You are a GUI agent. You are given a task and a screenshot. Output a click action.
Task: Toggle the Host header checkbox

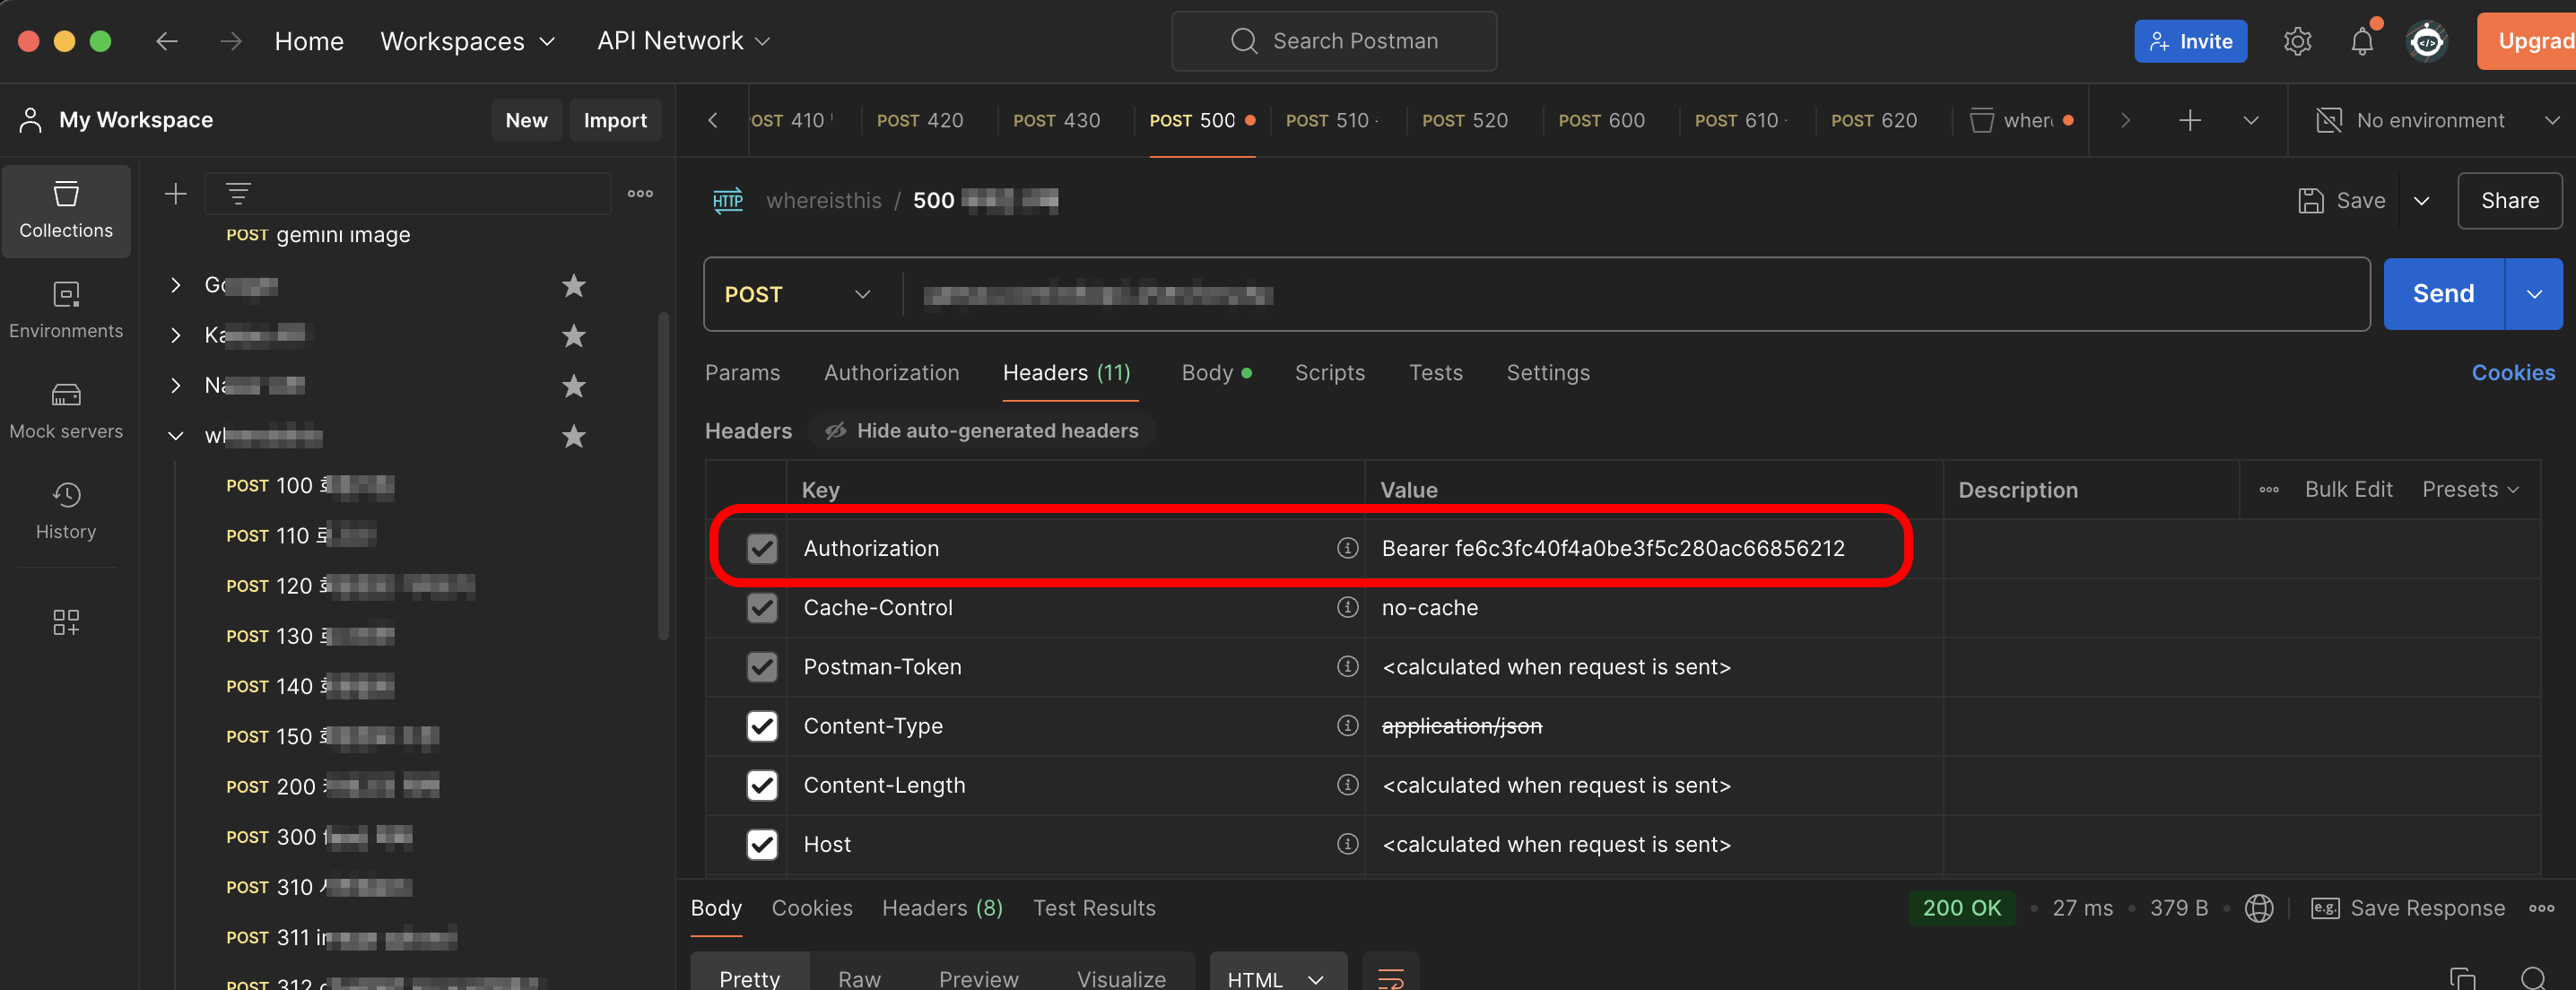pyautogui.click(x=762, y=844)
